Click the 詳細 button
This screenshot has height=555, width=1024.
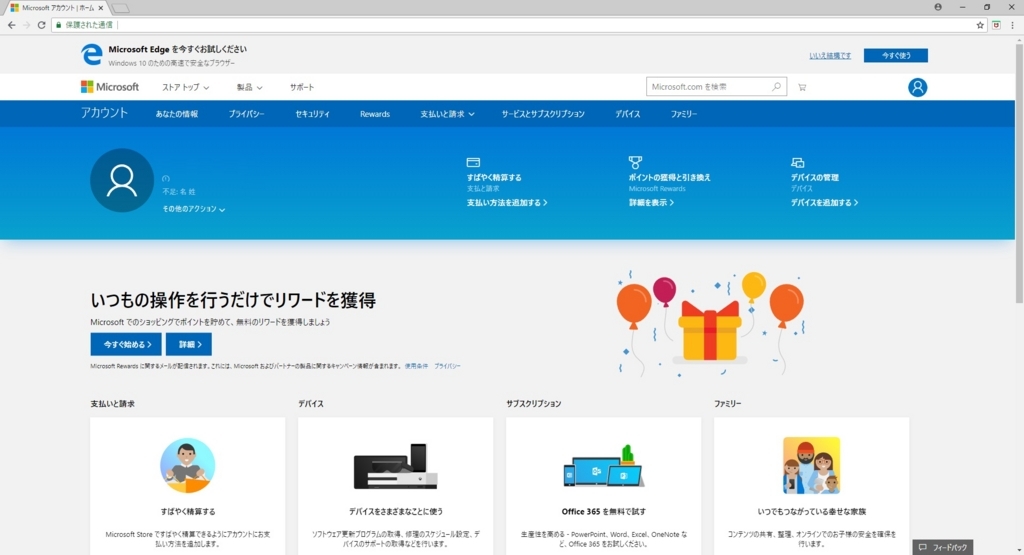tap(189, 344)
